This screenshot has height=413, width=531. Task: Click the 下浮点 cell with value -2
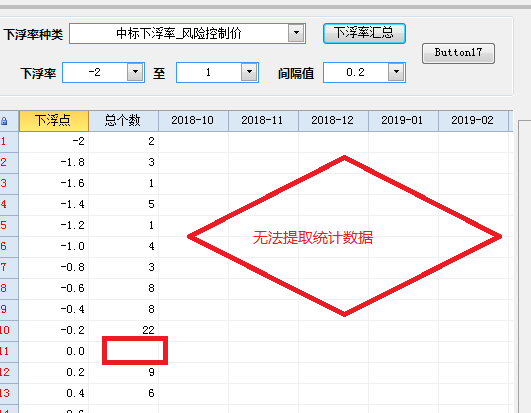pos(54,142)
